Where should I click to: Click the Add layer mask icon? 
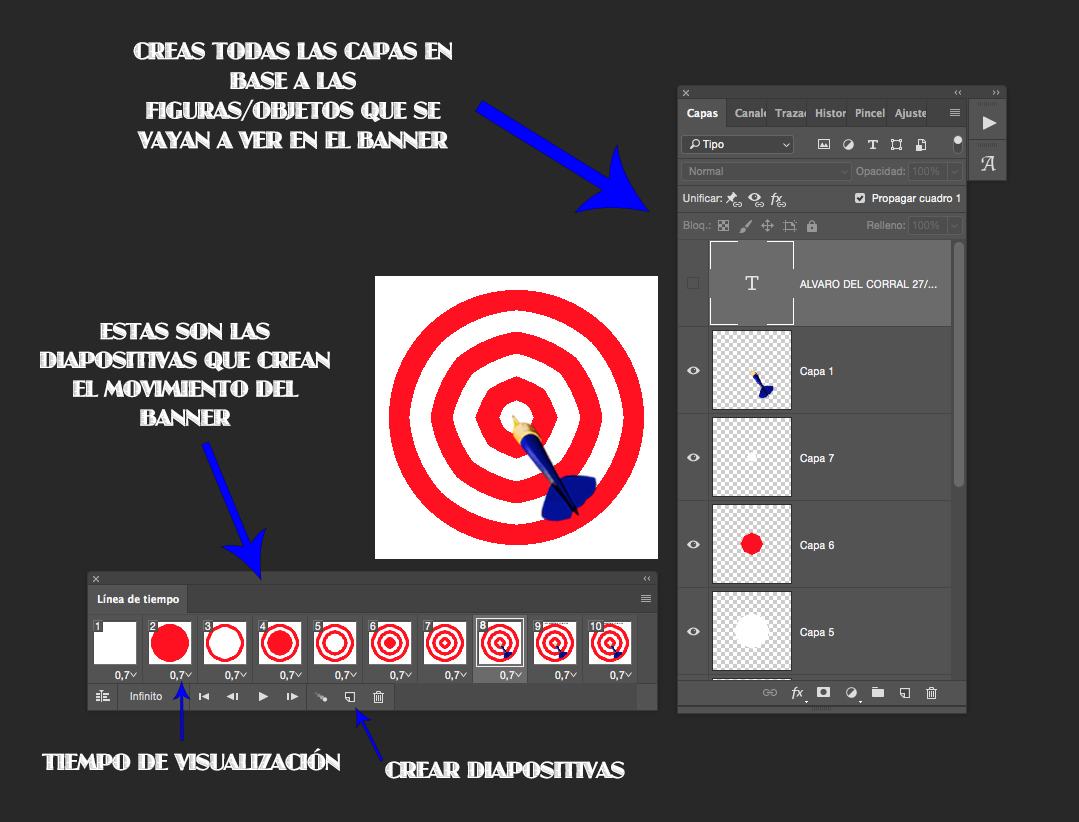click(x=823, y=692)
